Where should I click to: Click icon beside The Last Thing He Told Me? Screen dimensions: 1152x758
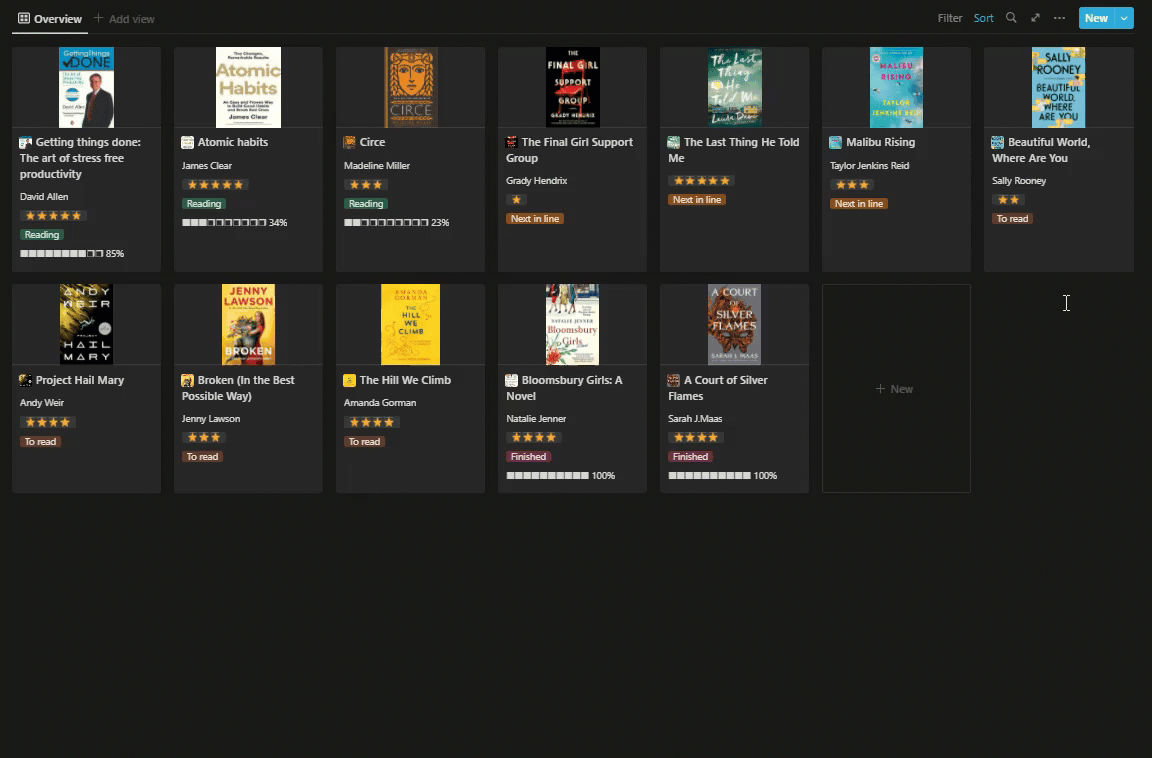(674, 142)
